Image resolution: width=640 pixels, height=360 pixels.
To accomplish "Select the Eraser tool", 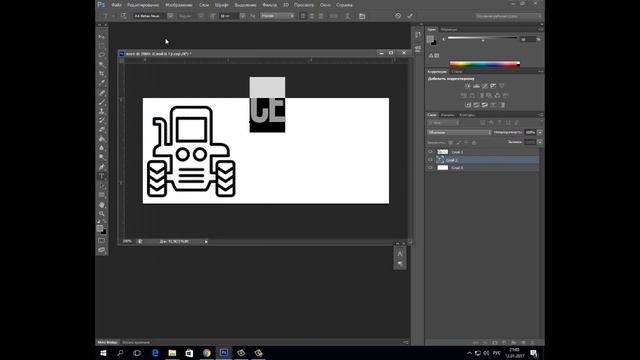I will coord(102,130).
